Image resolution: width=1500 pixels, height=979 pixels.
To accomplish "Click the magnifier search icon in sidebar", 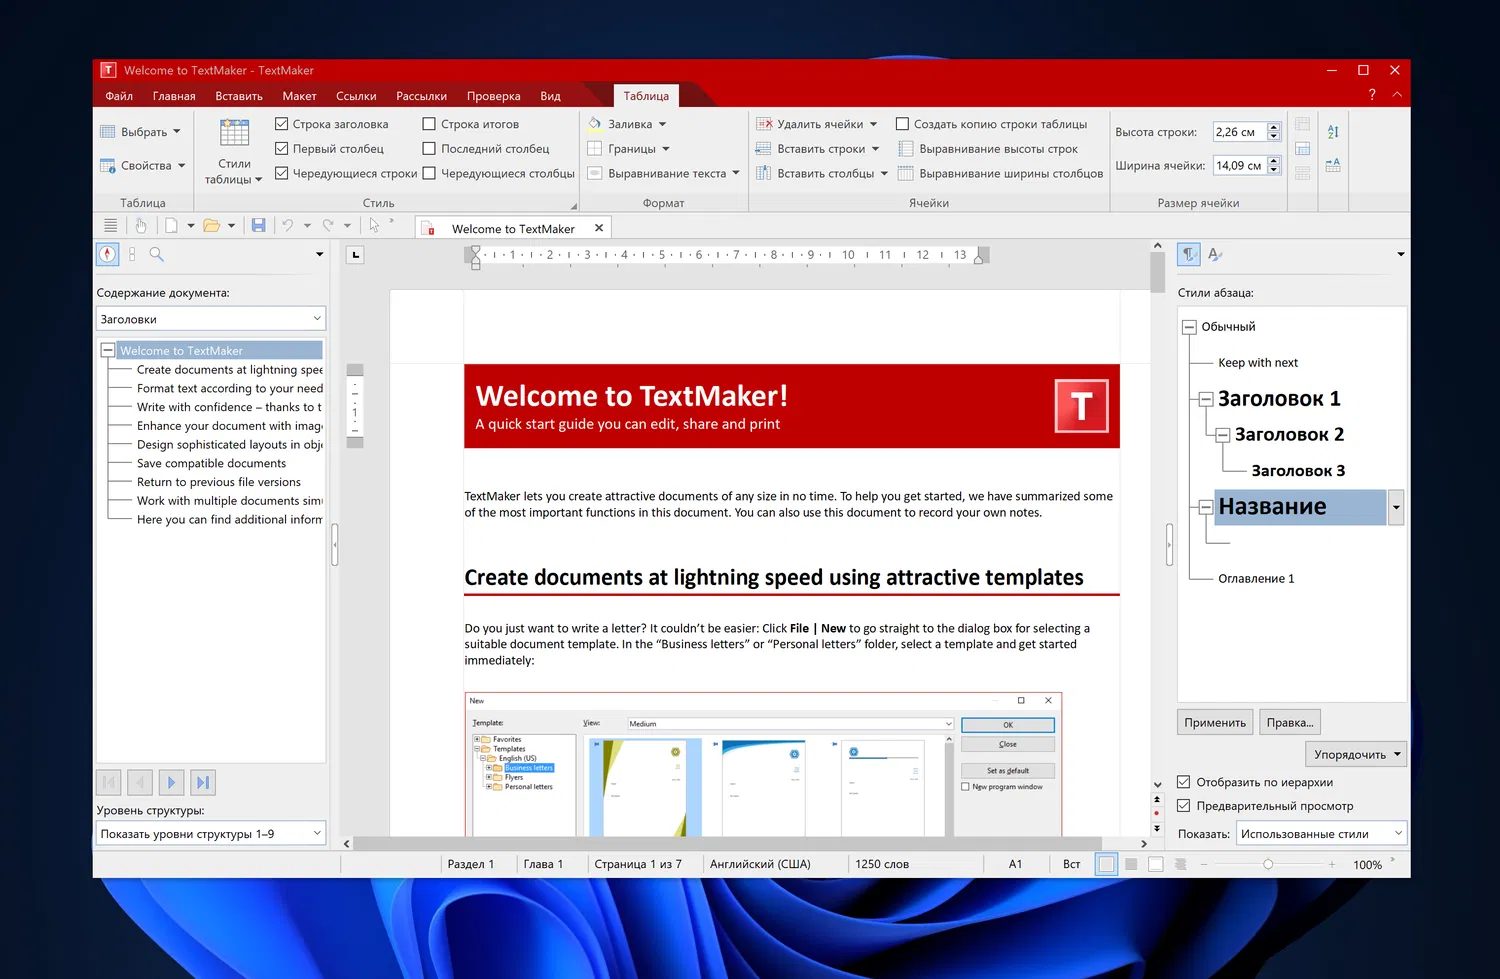I will (x=157, y=255).
